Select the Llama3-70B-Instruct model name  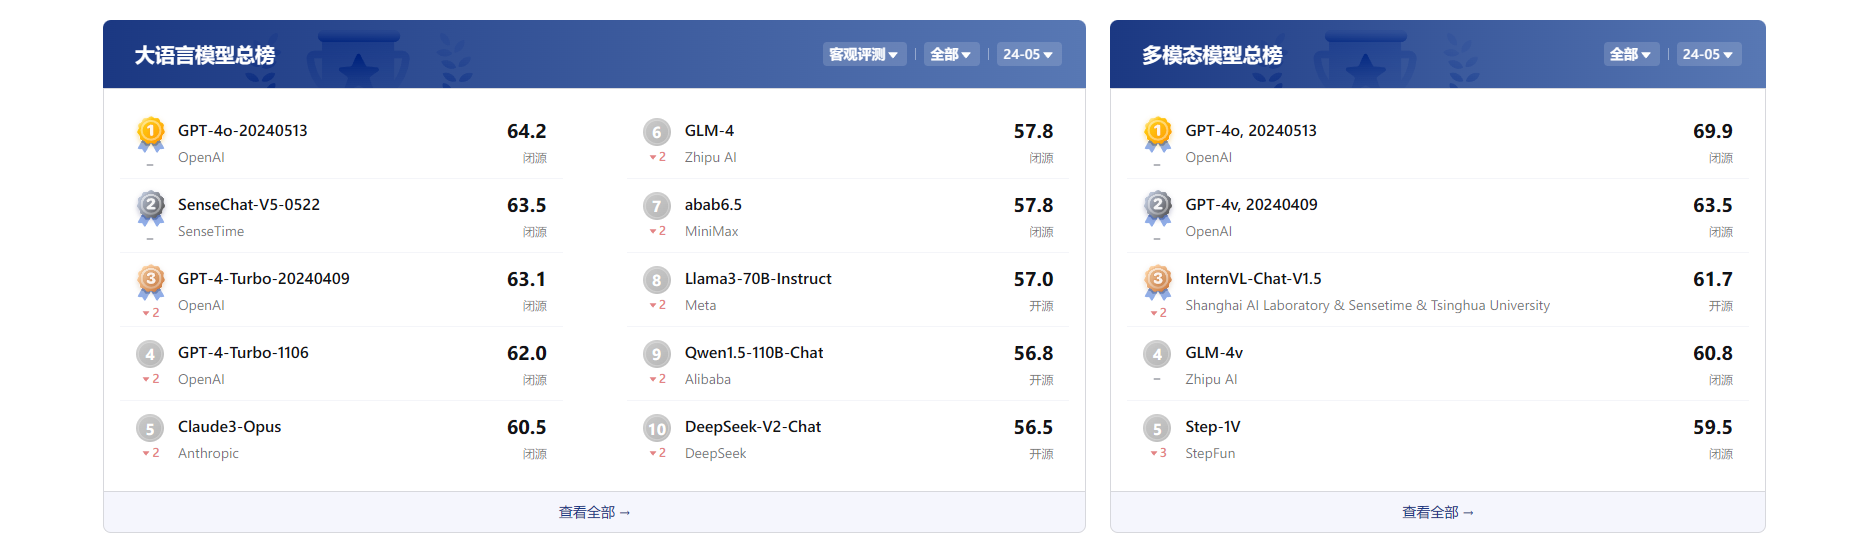pos(757,279)
